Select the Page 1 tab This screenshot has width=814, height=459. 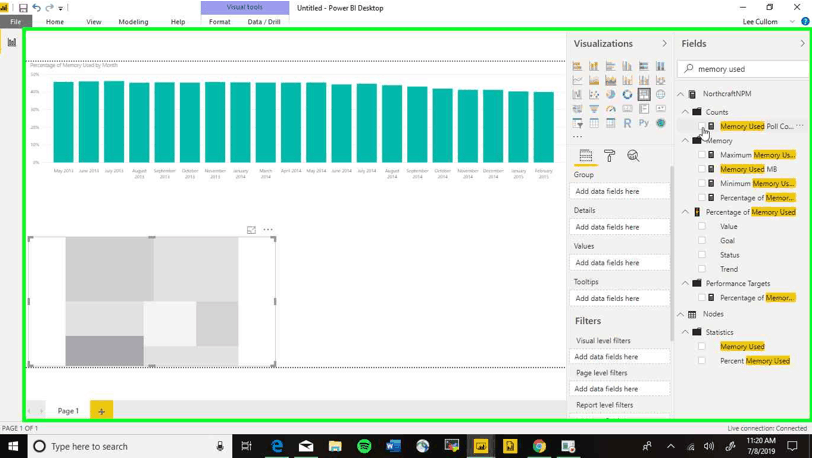68,411
